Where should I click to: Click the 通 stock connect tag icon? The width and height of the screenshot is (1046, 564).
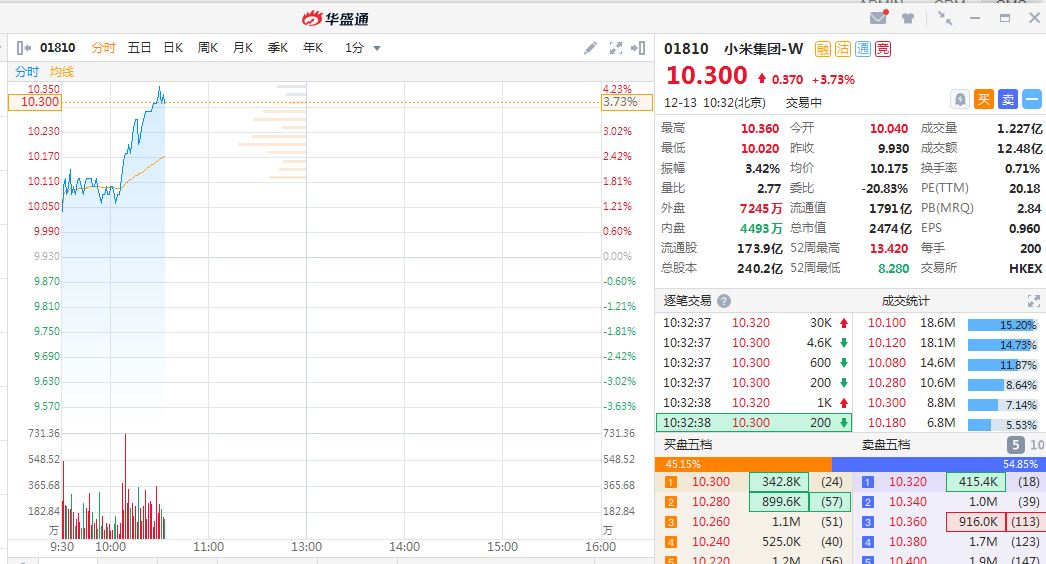tap(863, 49)
